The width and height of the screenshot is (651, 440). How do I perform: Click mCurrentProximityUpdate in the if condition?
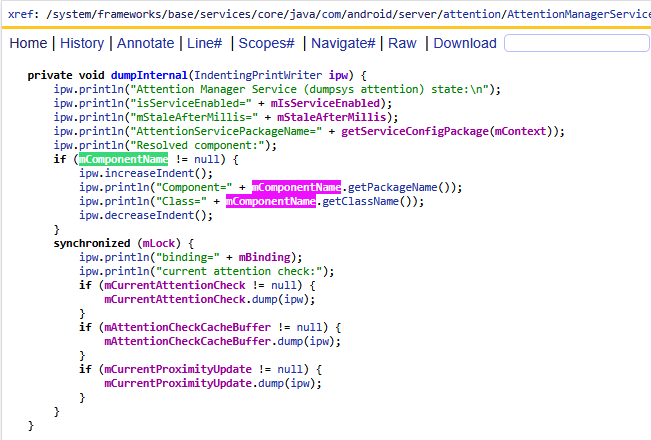click(x=178, y=369)
